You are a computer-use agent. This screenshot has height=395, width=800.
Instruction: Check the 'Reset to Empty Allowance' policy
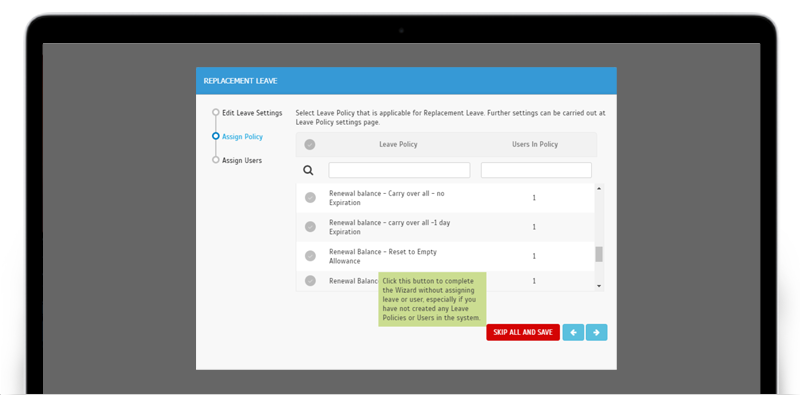point(310,256)
